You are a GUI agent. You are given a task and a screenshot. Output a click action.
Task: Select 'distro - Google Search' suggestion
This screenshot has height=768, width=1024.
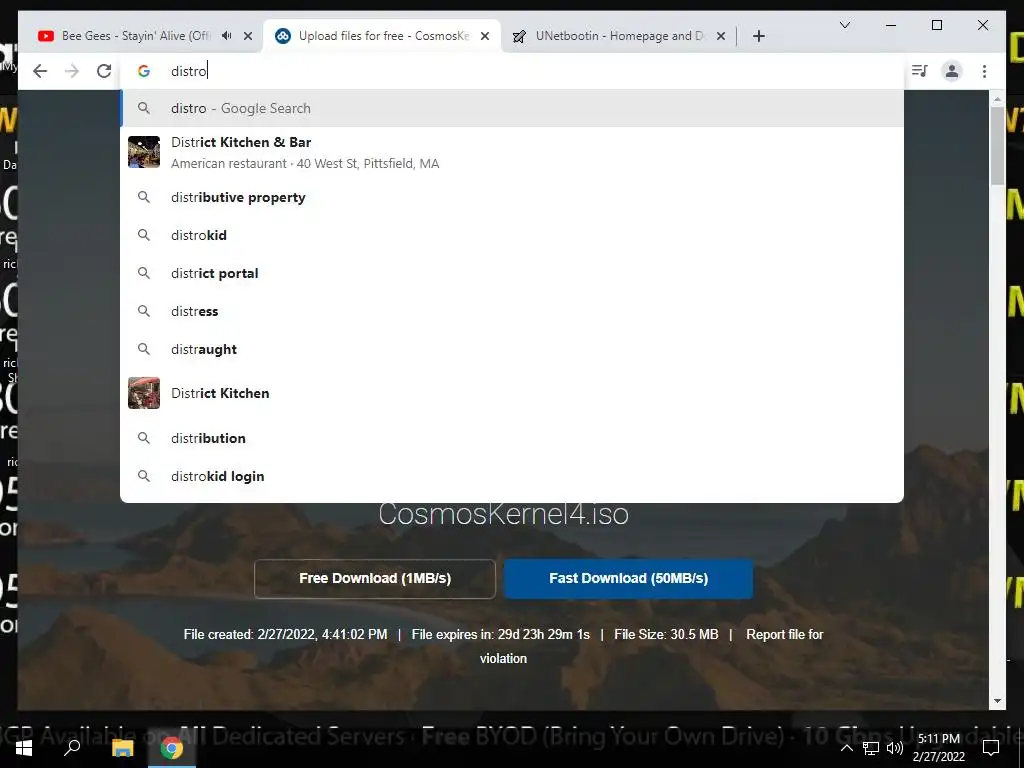pyautogui.click(x=512, y=108)
